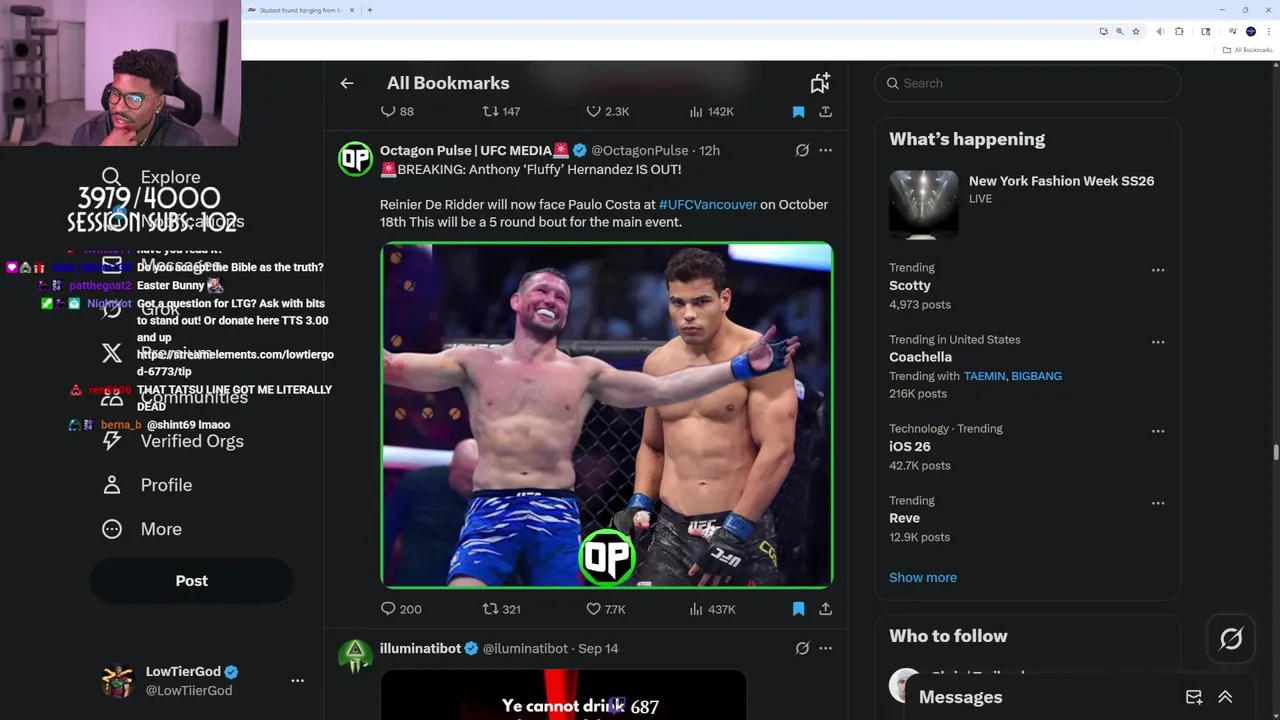This screenshot has height=720, width=1280.
Task: Open the floating Grok button
Action: pyautogui.click(x=1231, y=638)
